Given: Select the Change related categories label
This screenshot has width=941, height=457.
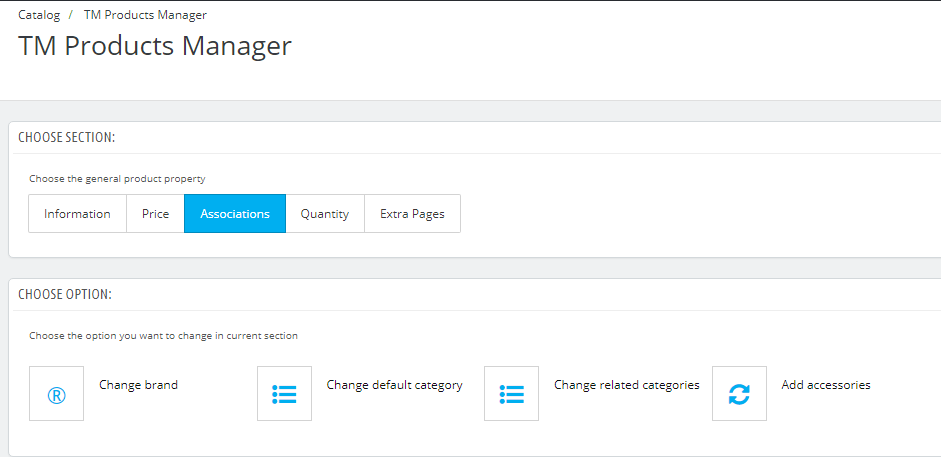Looking at the screenshot, I should tap(627, 385).
